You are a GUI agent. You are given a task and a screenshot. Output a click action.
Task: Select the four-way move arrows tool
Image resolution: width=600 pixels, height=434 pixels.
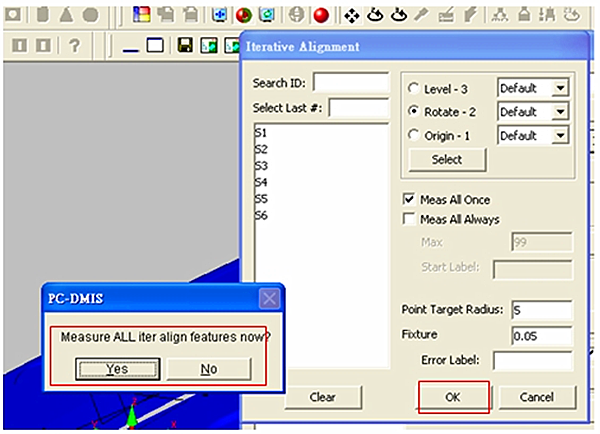click(x=351, y=16)
